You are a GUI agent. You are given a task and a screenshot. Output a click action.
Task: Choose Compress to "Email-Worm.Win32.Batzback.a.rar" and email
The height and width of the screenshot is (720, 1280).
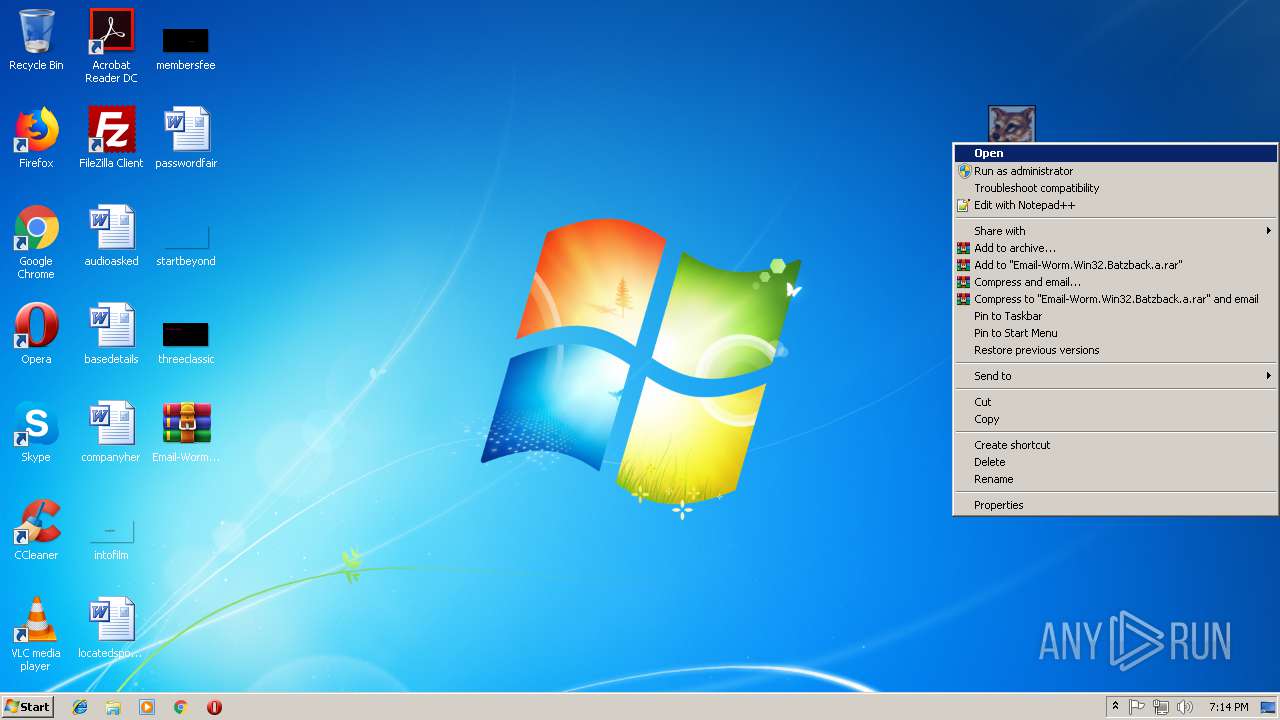pyautogui.click(x=1115, y=299)
